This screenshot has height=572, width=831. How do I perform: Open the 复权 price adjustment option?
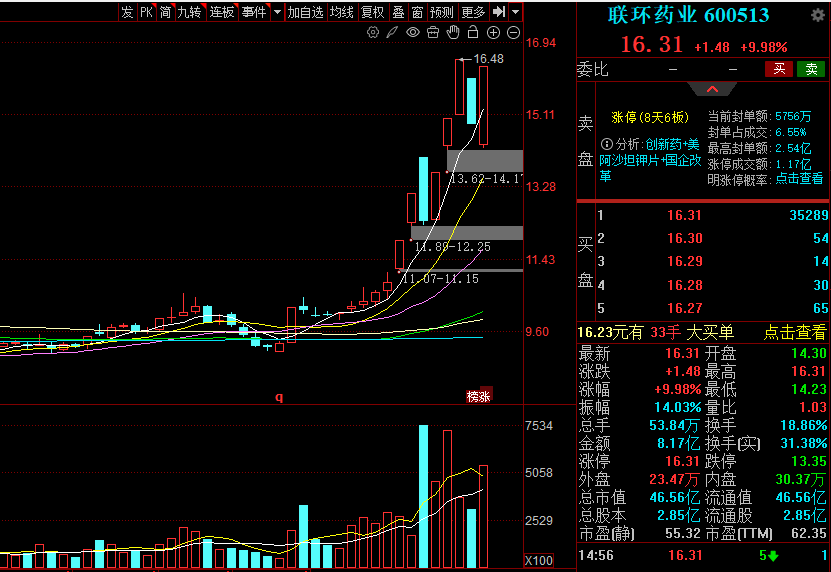click(x=372, y=12)
